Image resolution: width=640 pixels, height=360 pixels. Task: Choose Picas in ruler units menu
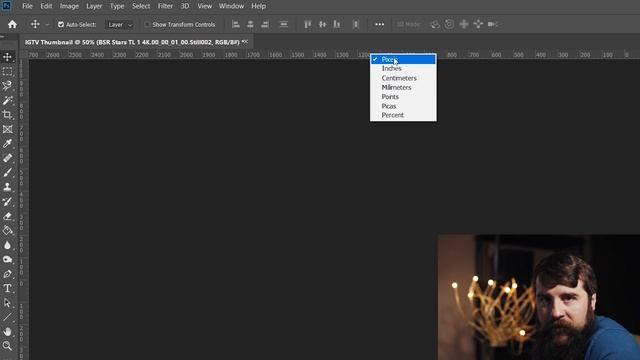(x=403, y=106)
